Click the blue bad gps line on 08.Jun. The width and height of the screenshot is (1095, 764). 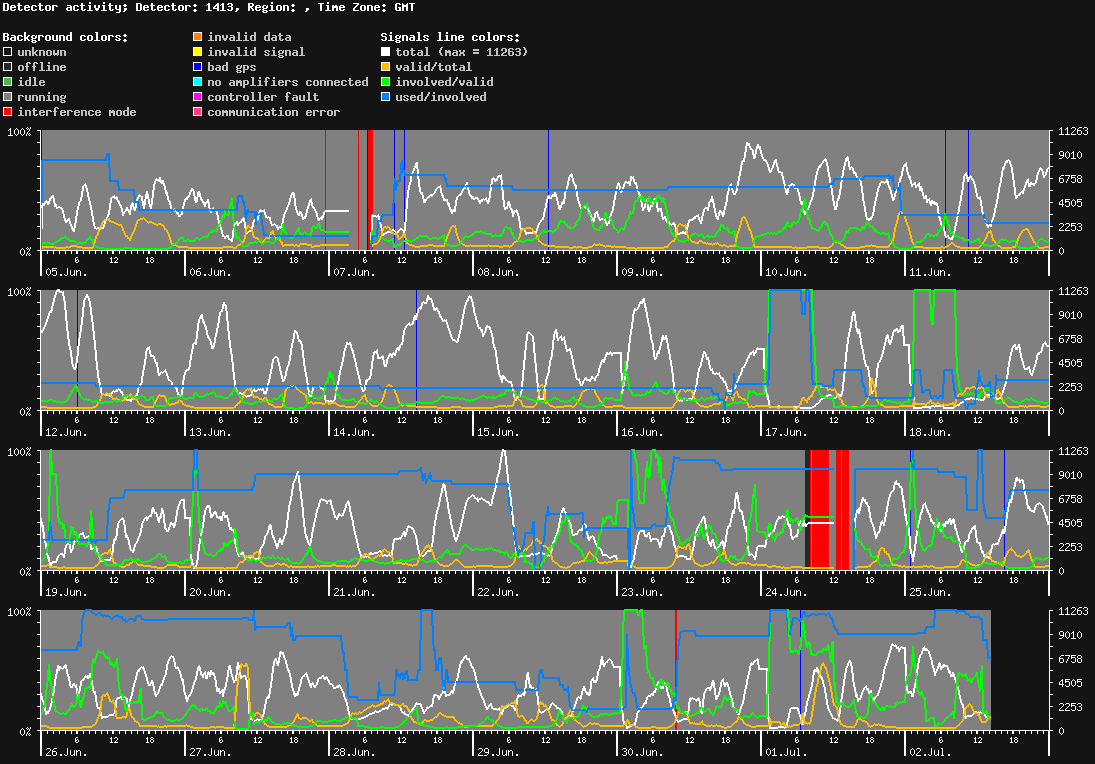(x=548, y=190)
